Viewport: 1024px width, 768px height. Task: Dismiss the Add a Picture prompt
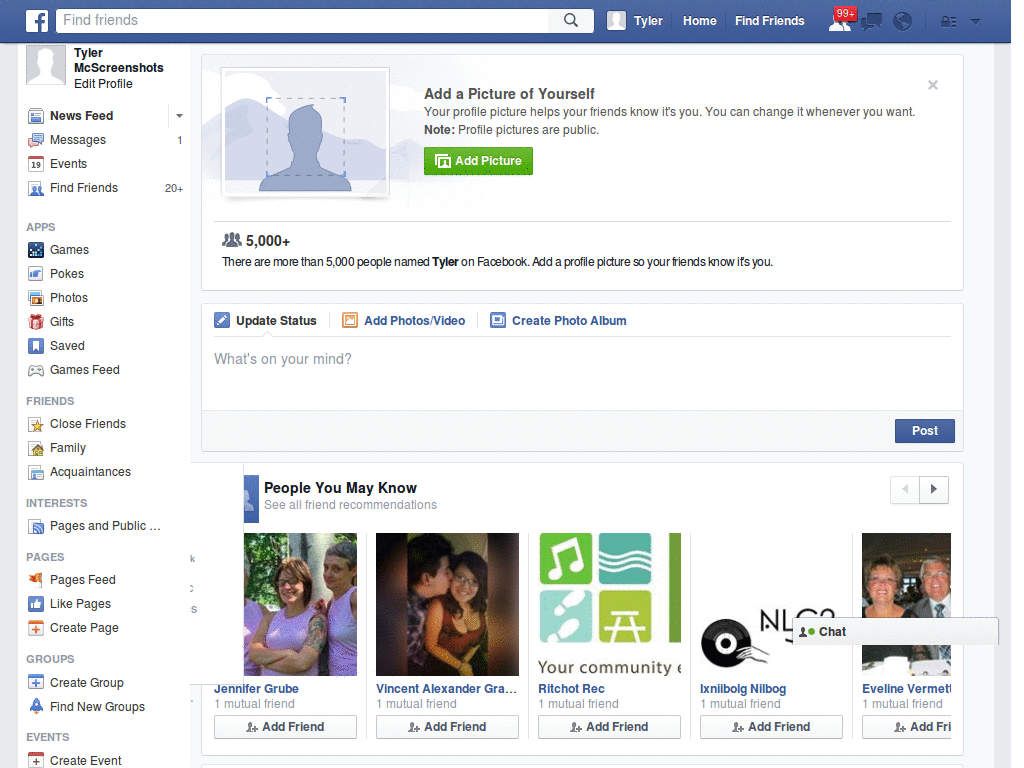933,85
